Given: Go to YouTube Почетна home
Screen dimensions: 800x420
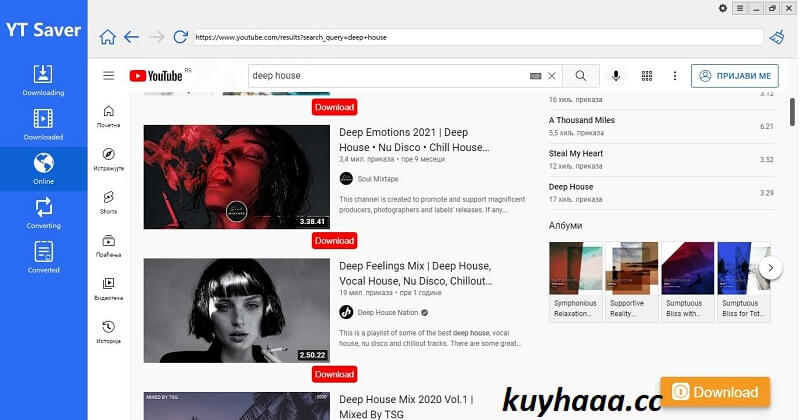Looking at the screenshot, I should 109,116.
